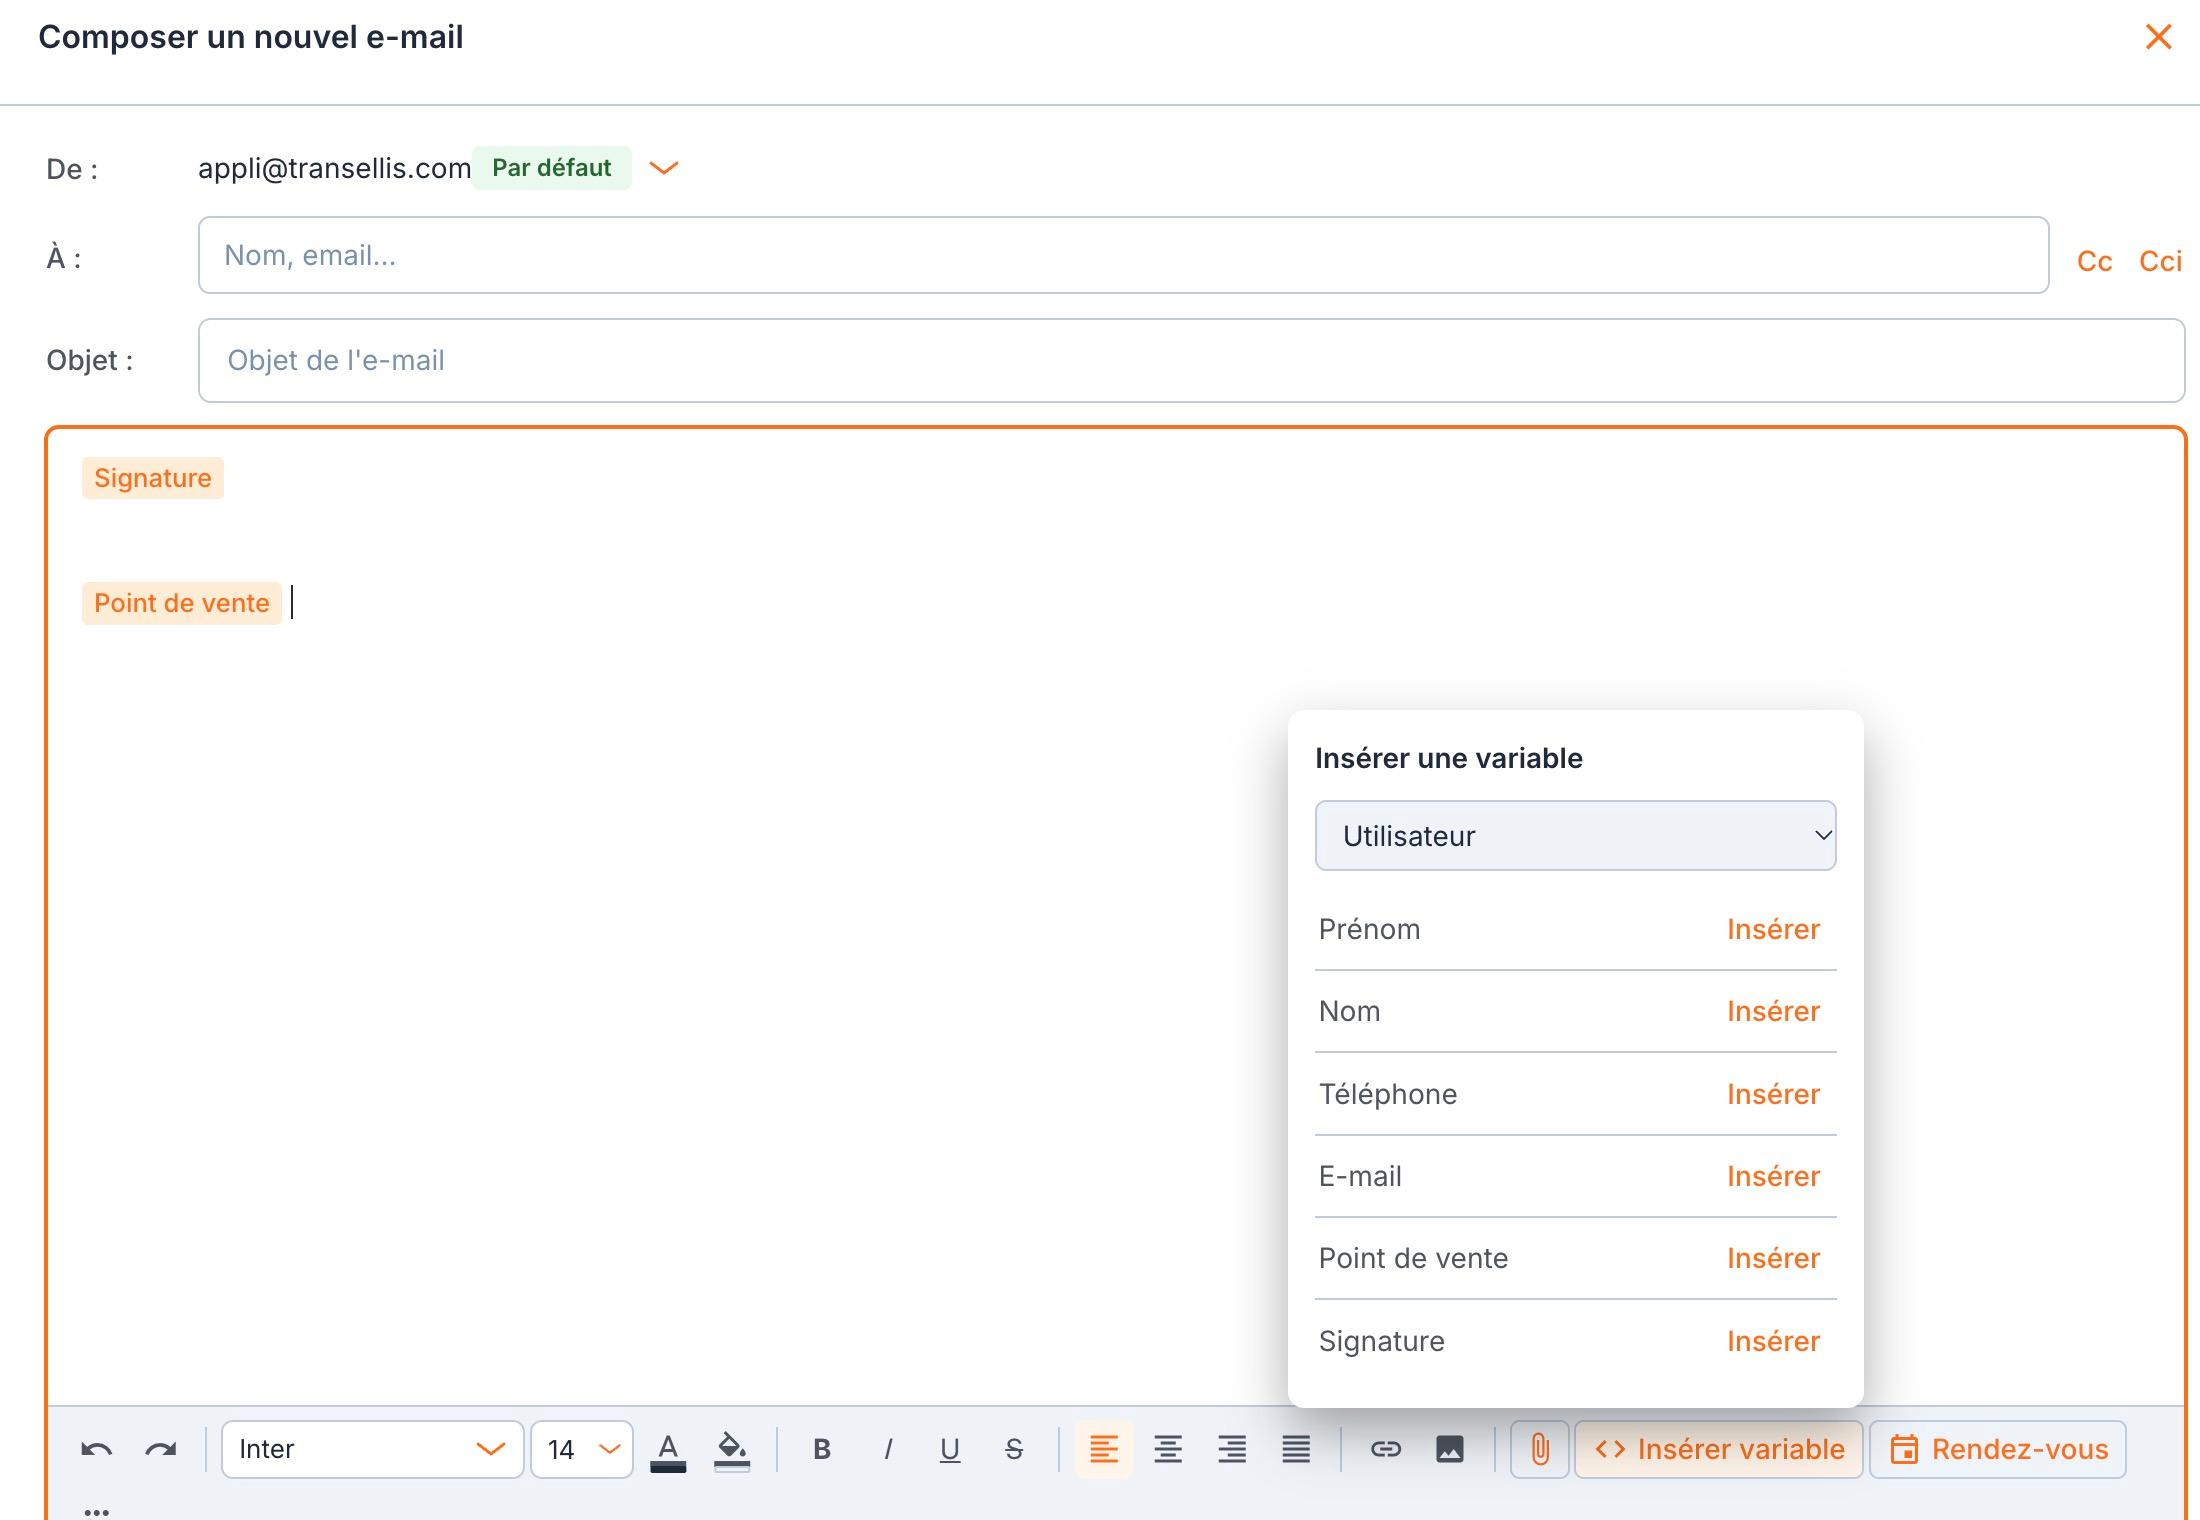Focus the recipient Nom, email field
Screen dimensions: 2200x1520
[x=1123, y=255]
